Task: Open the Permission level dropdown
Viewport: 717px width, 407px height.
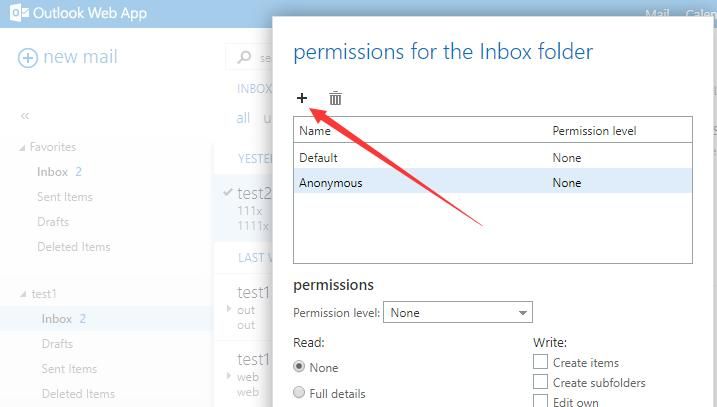Action: (458, 312)
